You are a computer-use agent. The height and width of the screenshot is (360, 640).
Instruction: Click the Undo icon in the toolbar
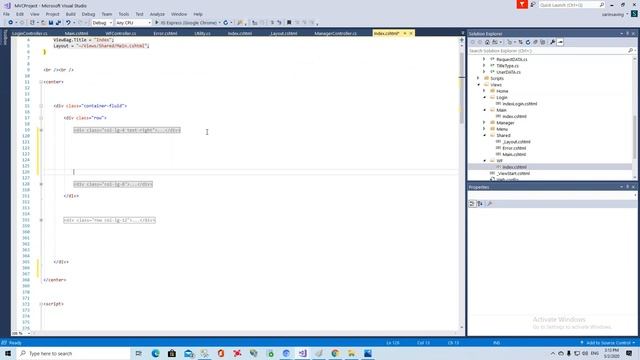pyautogui.click(x=68, y=23)
